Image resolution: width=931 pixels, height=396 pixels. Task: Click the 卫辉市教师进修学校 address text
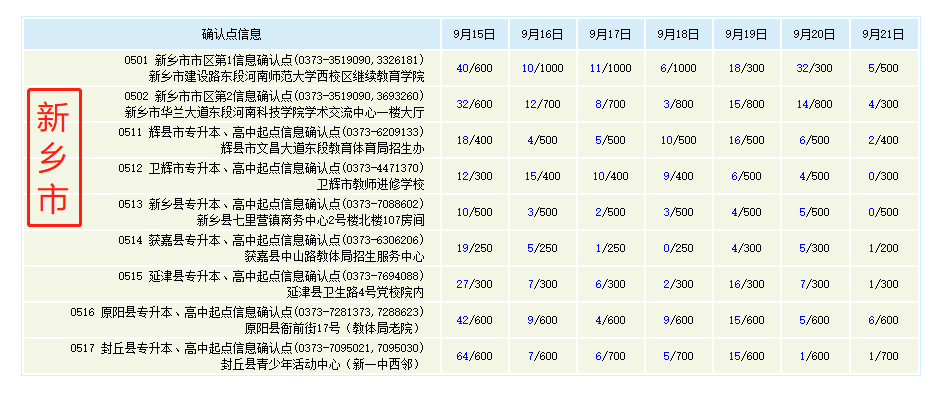pos(371,184)
